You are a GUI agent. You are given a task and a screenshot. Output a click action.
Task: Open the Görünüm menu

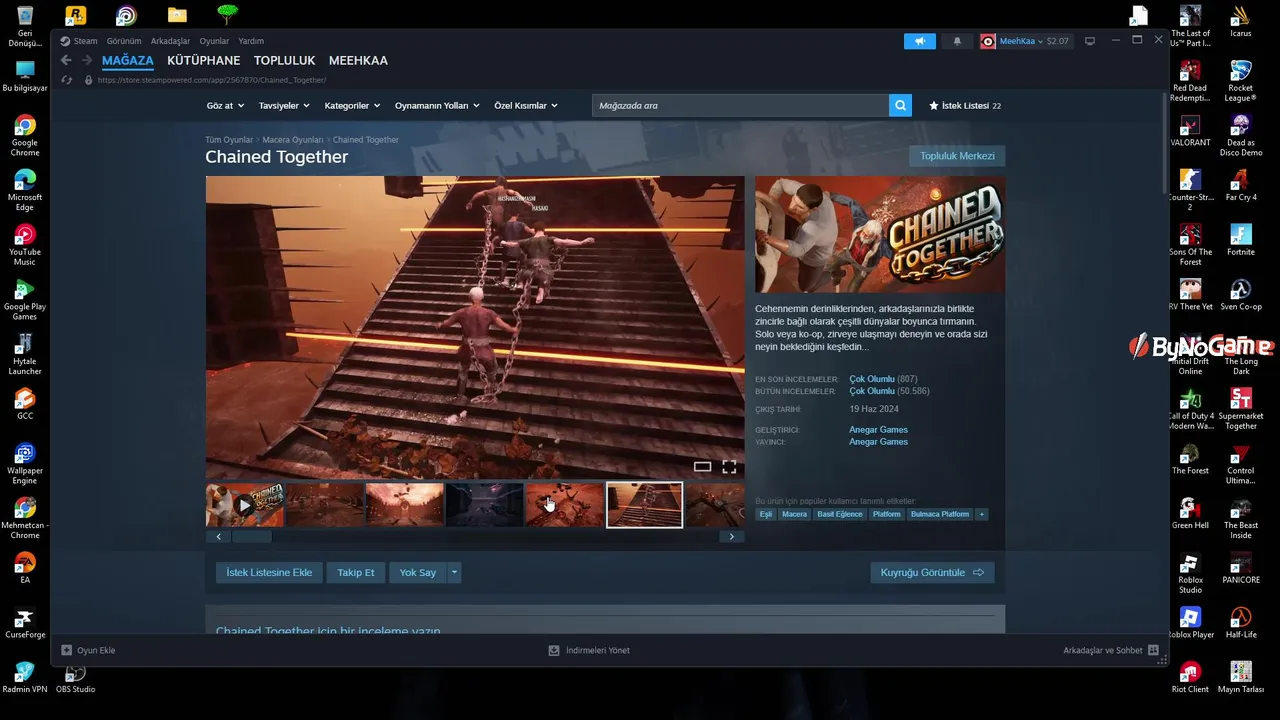(124, 41)
